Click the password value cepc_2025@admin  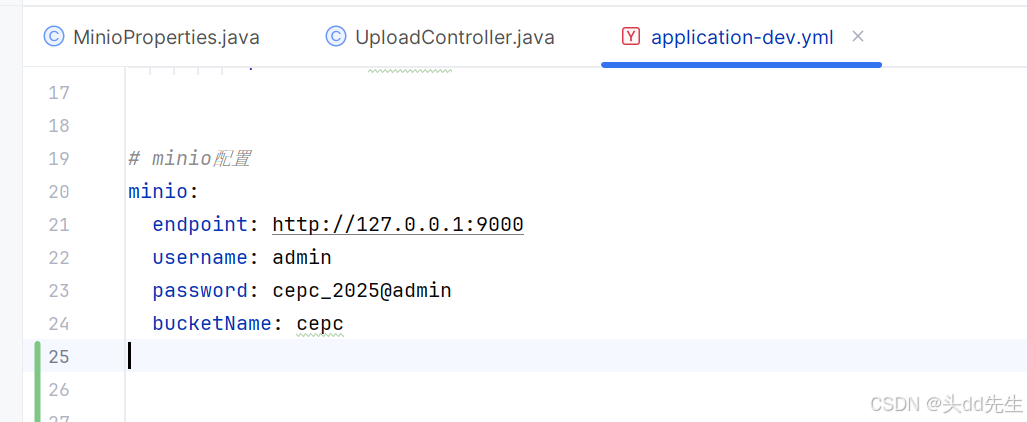click(362, 290)
